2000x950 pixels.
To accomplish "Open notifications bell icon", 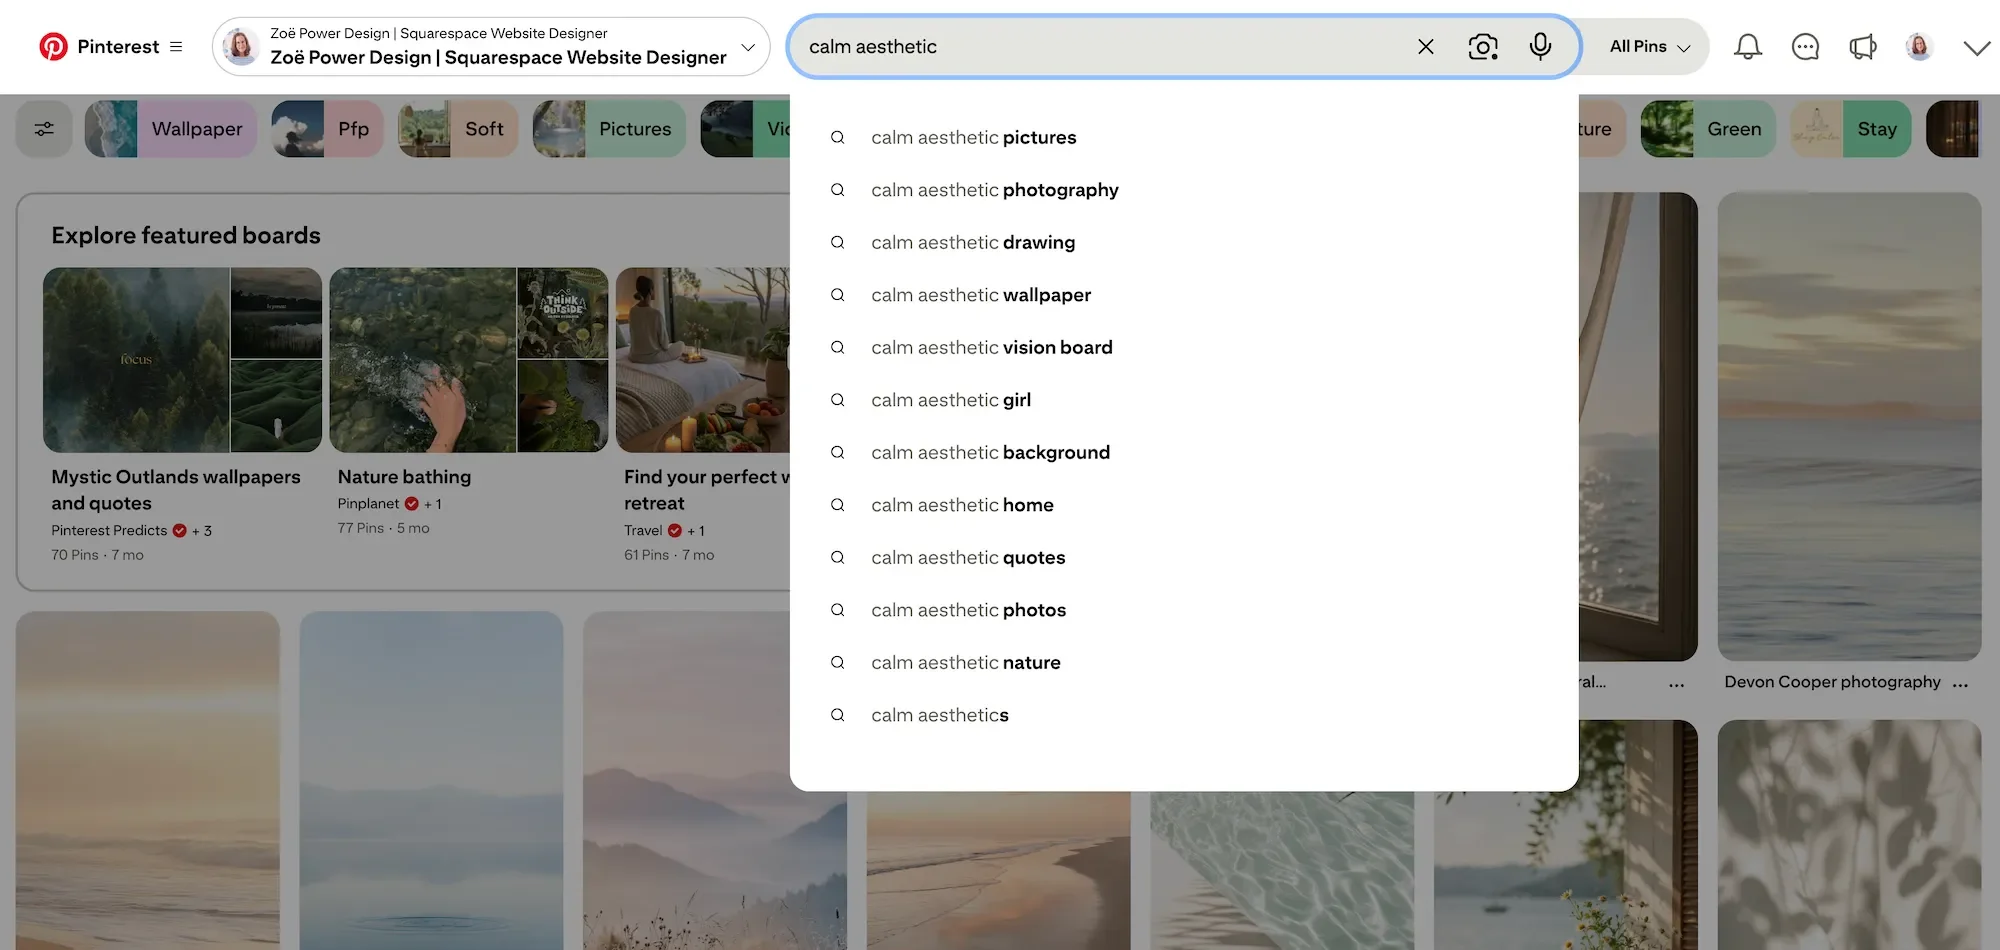I will [x=1748, y=47].
